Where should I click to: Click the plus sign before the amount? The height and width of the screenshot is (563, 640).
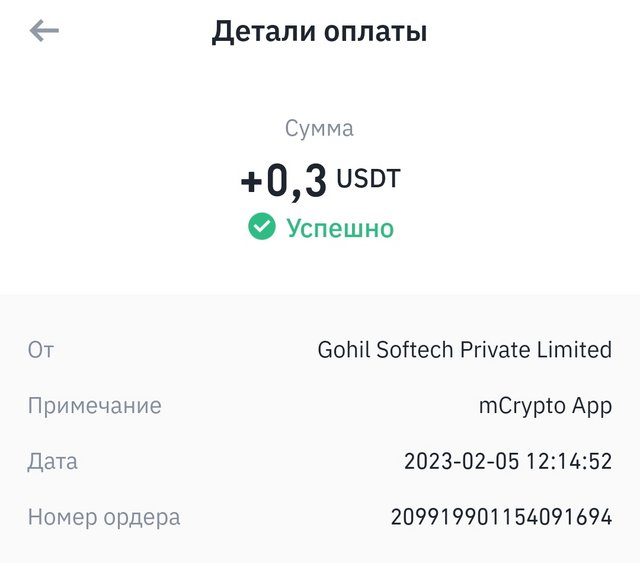coord(251,182)
